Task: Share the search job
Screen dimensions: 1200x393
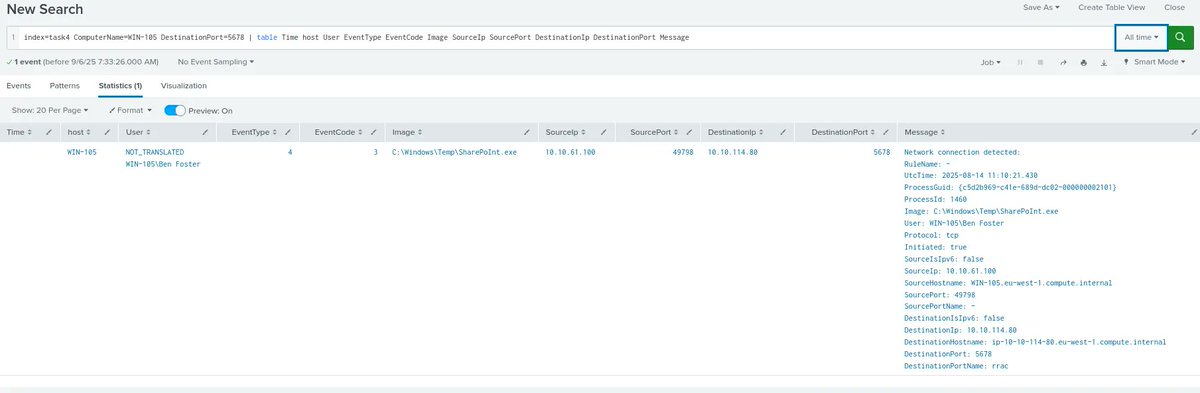Action: point(1063,62)
